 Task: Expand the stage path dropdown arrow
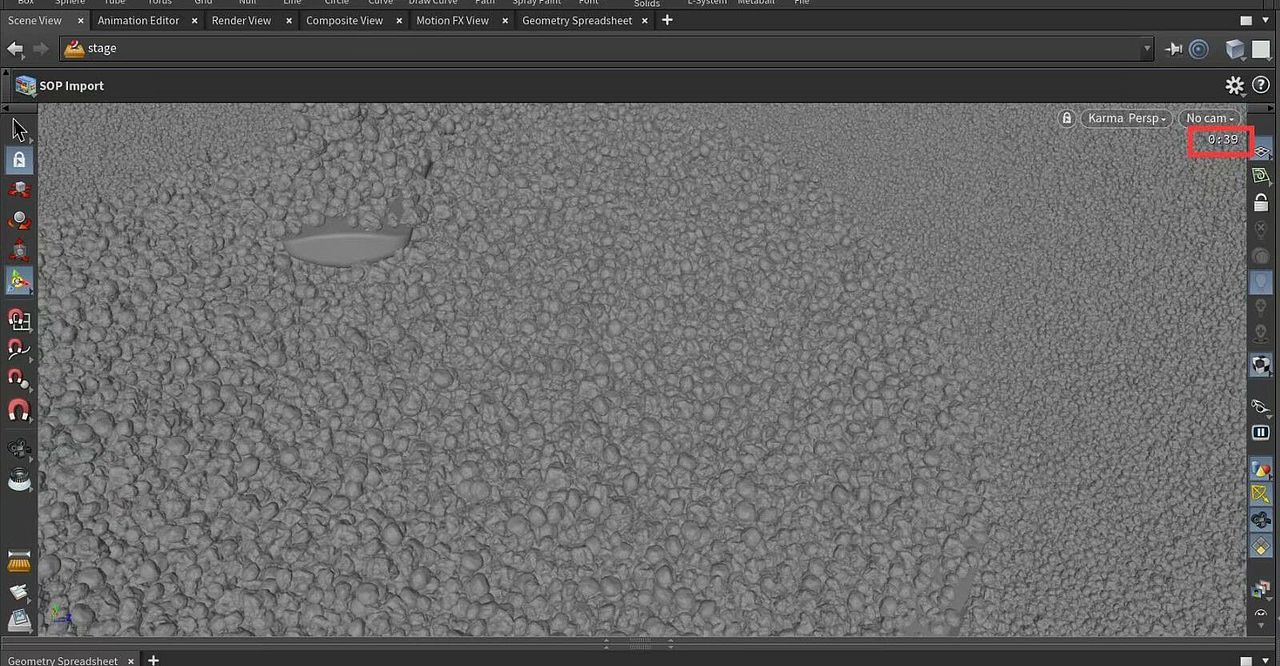1146,48
